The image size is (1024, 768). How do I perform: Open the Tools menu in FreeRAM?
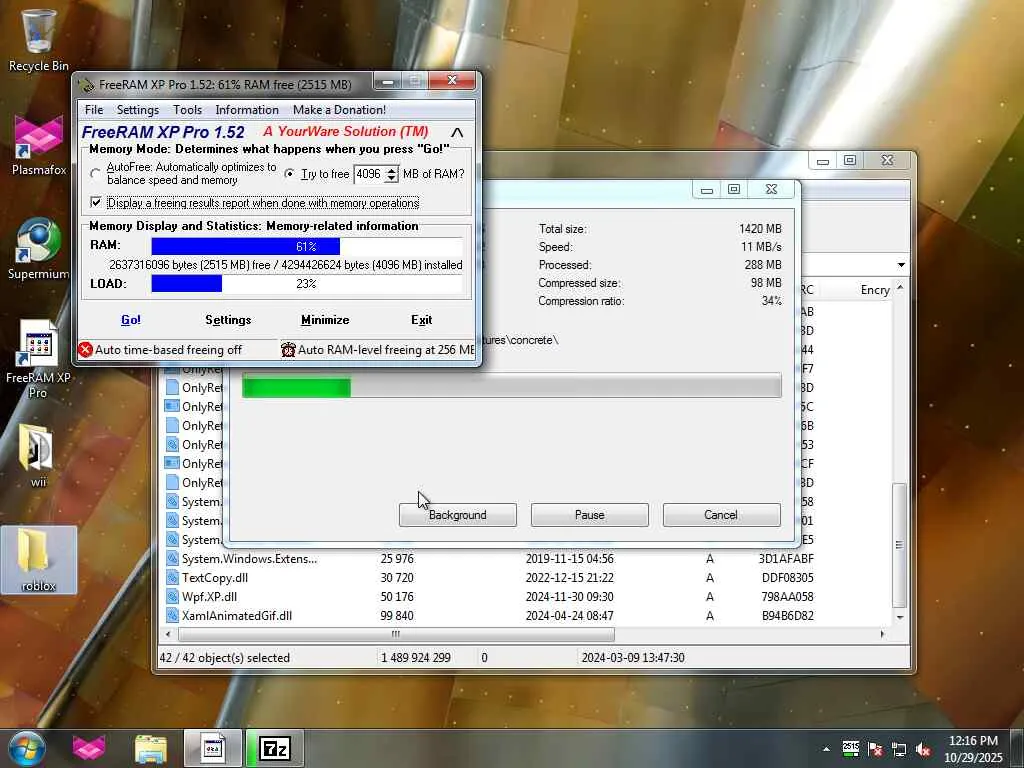187,110
